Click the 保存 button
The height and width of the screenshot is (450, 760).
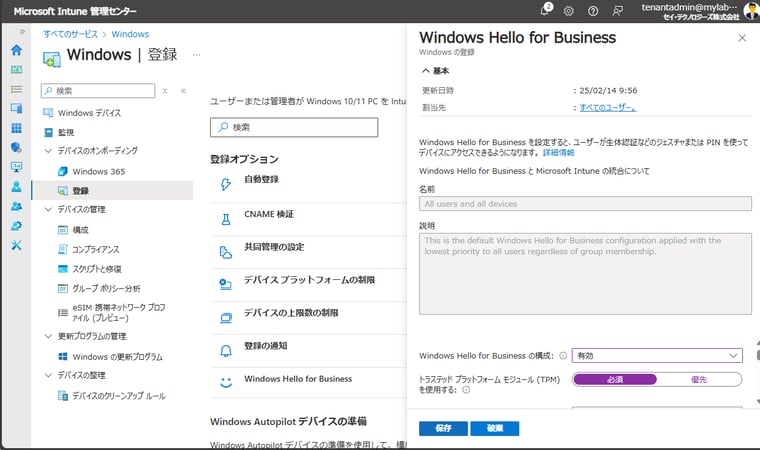[443, 428]
